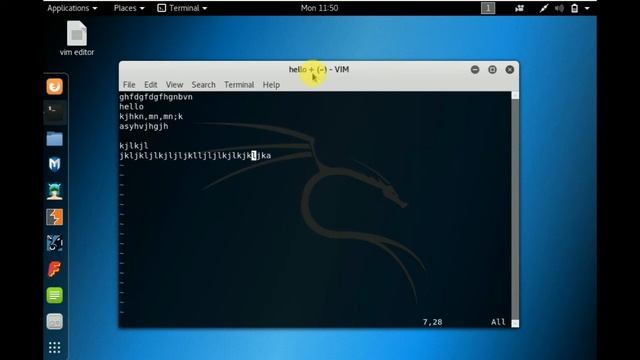Minimize the VIM terminal window

pyautogui.click(x=475, y=69)
